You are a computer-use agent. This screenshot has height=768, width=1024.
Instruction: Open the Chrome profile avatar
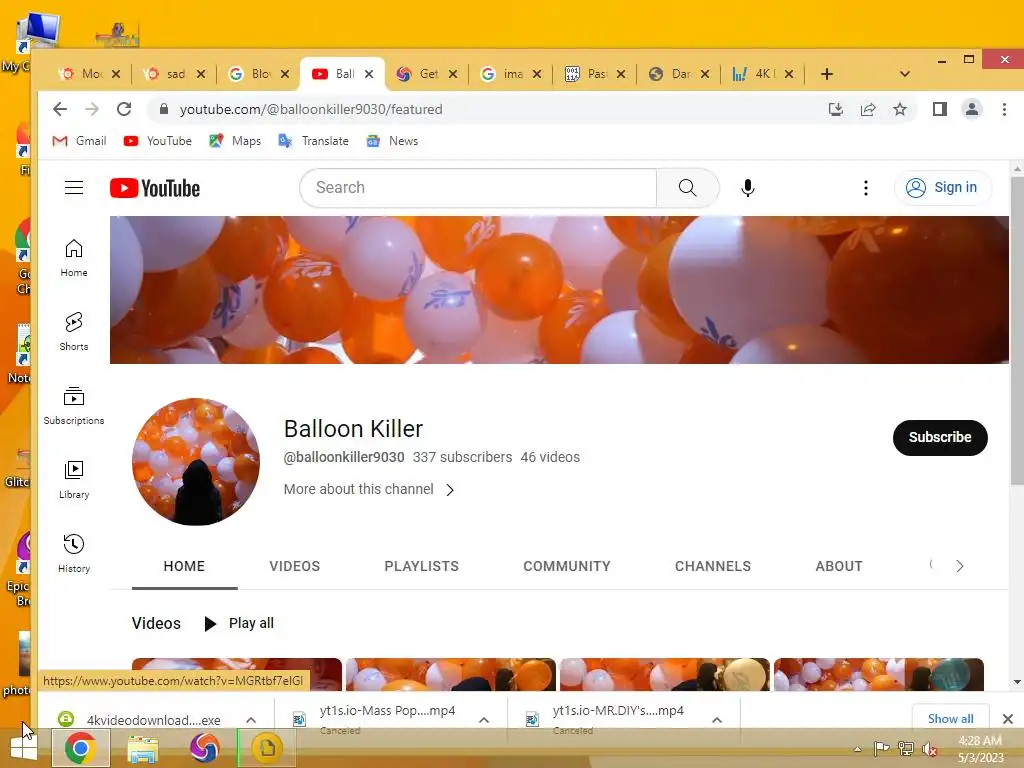click(972, 109)
